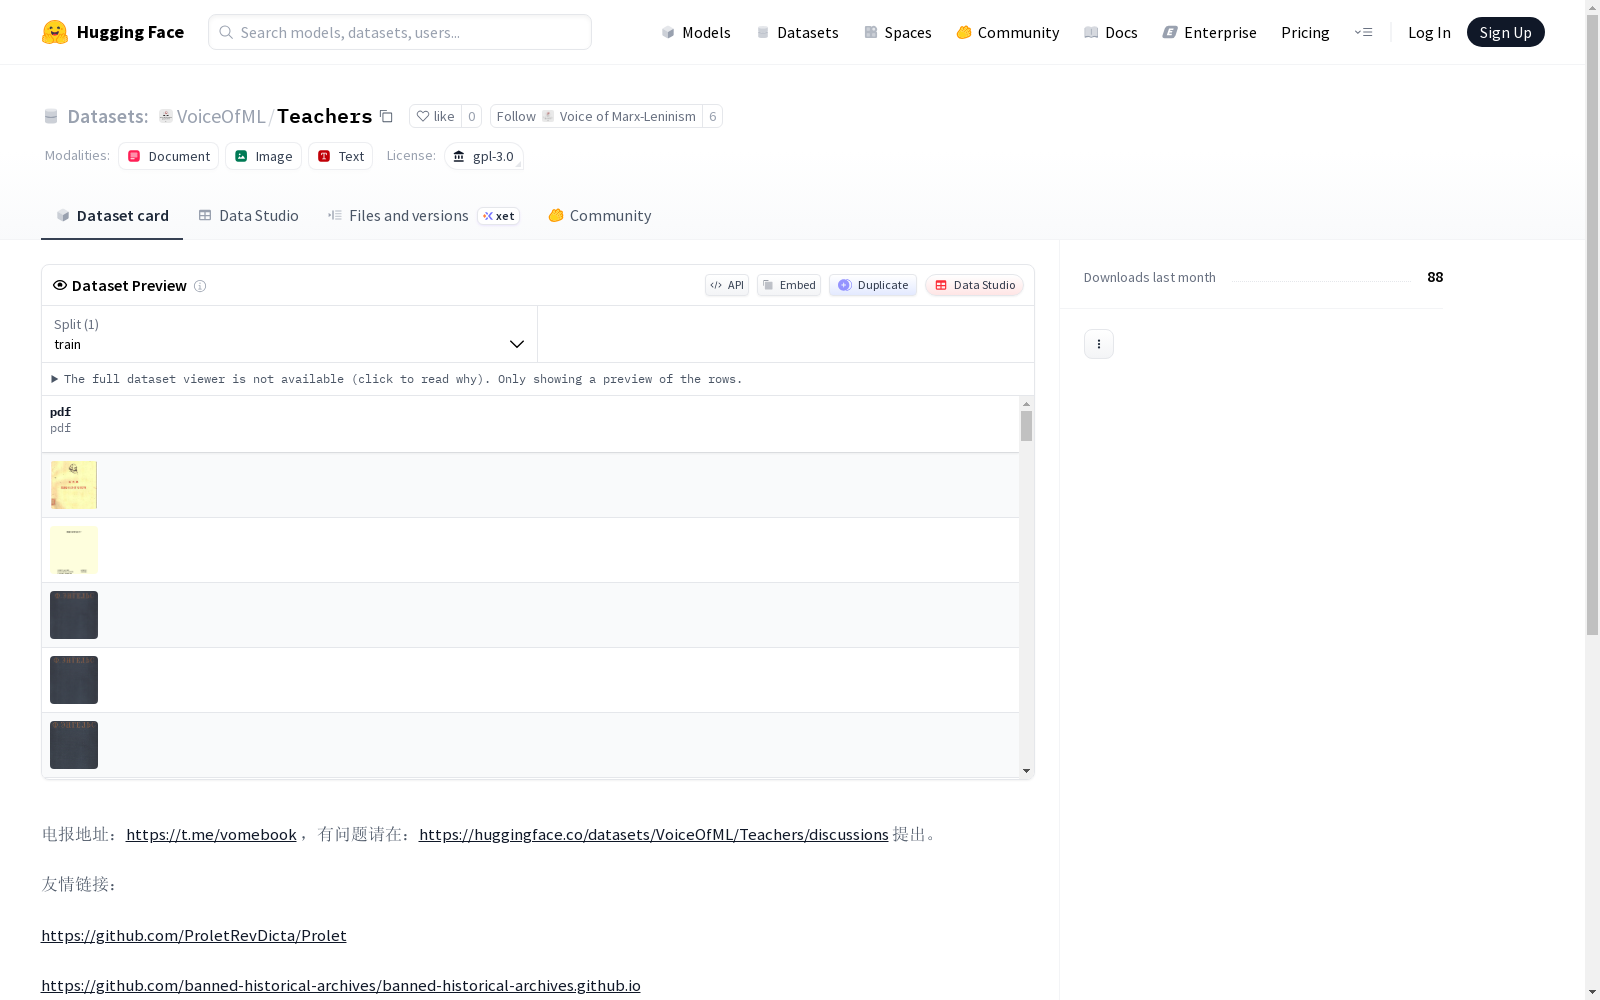Screen dimensions: 1600x1000
Task: Open the VoiceOfML organization link
Action: [x=221, y=116]
